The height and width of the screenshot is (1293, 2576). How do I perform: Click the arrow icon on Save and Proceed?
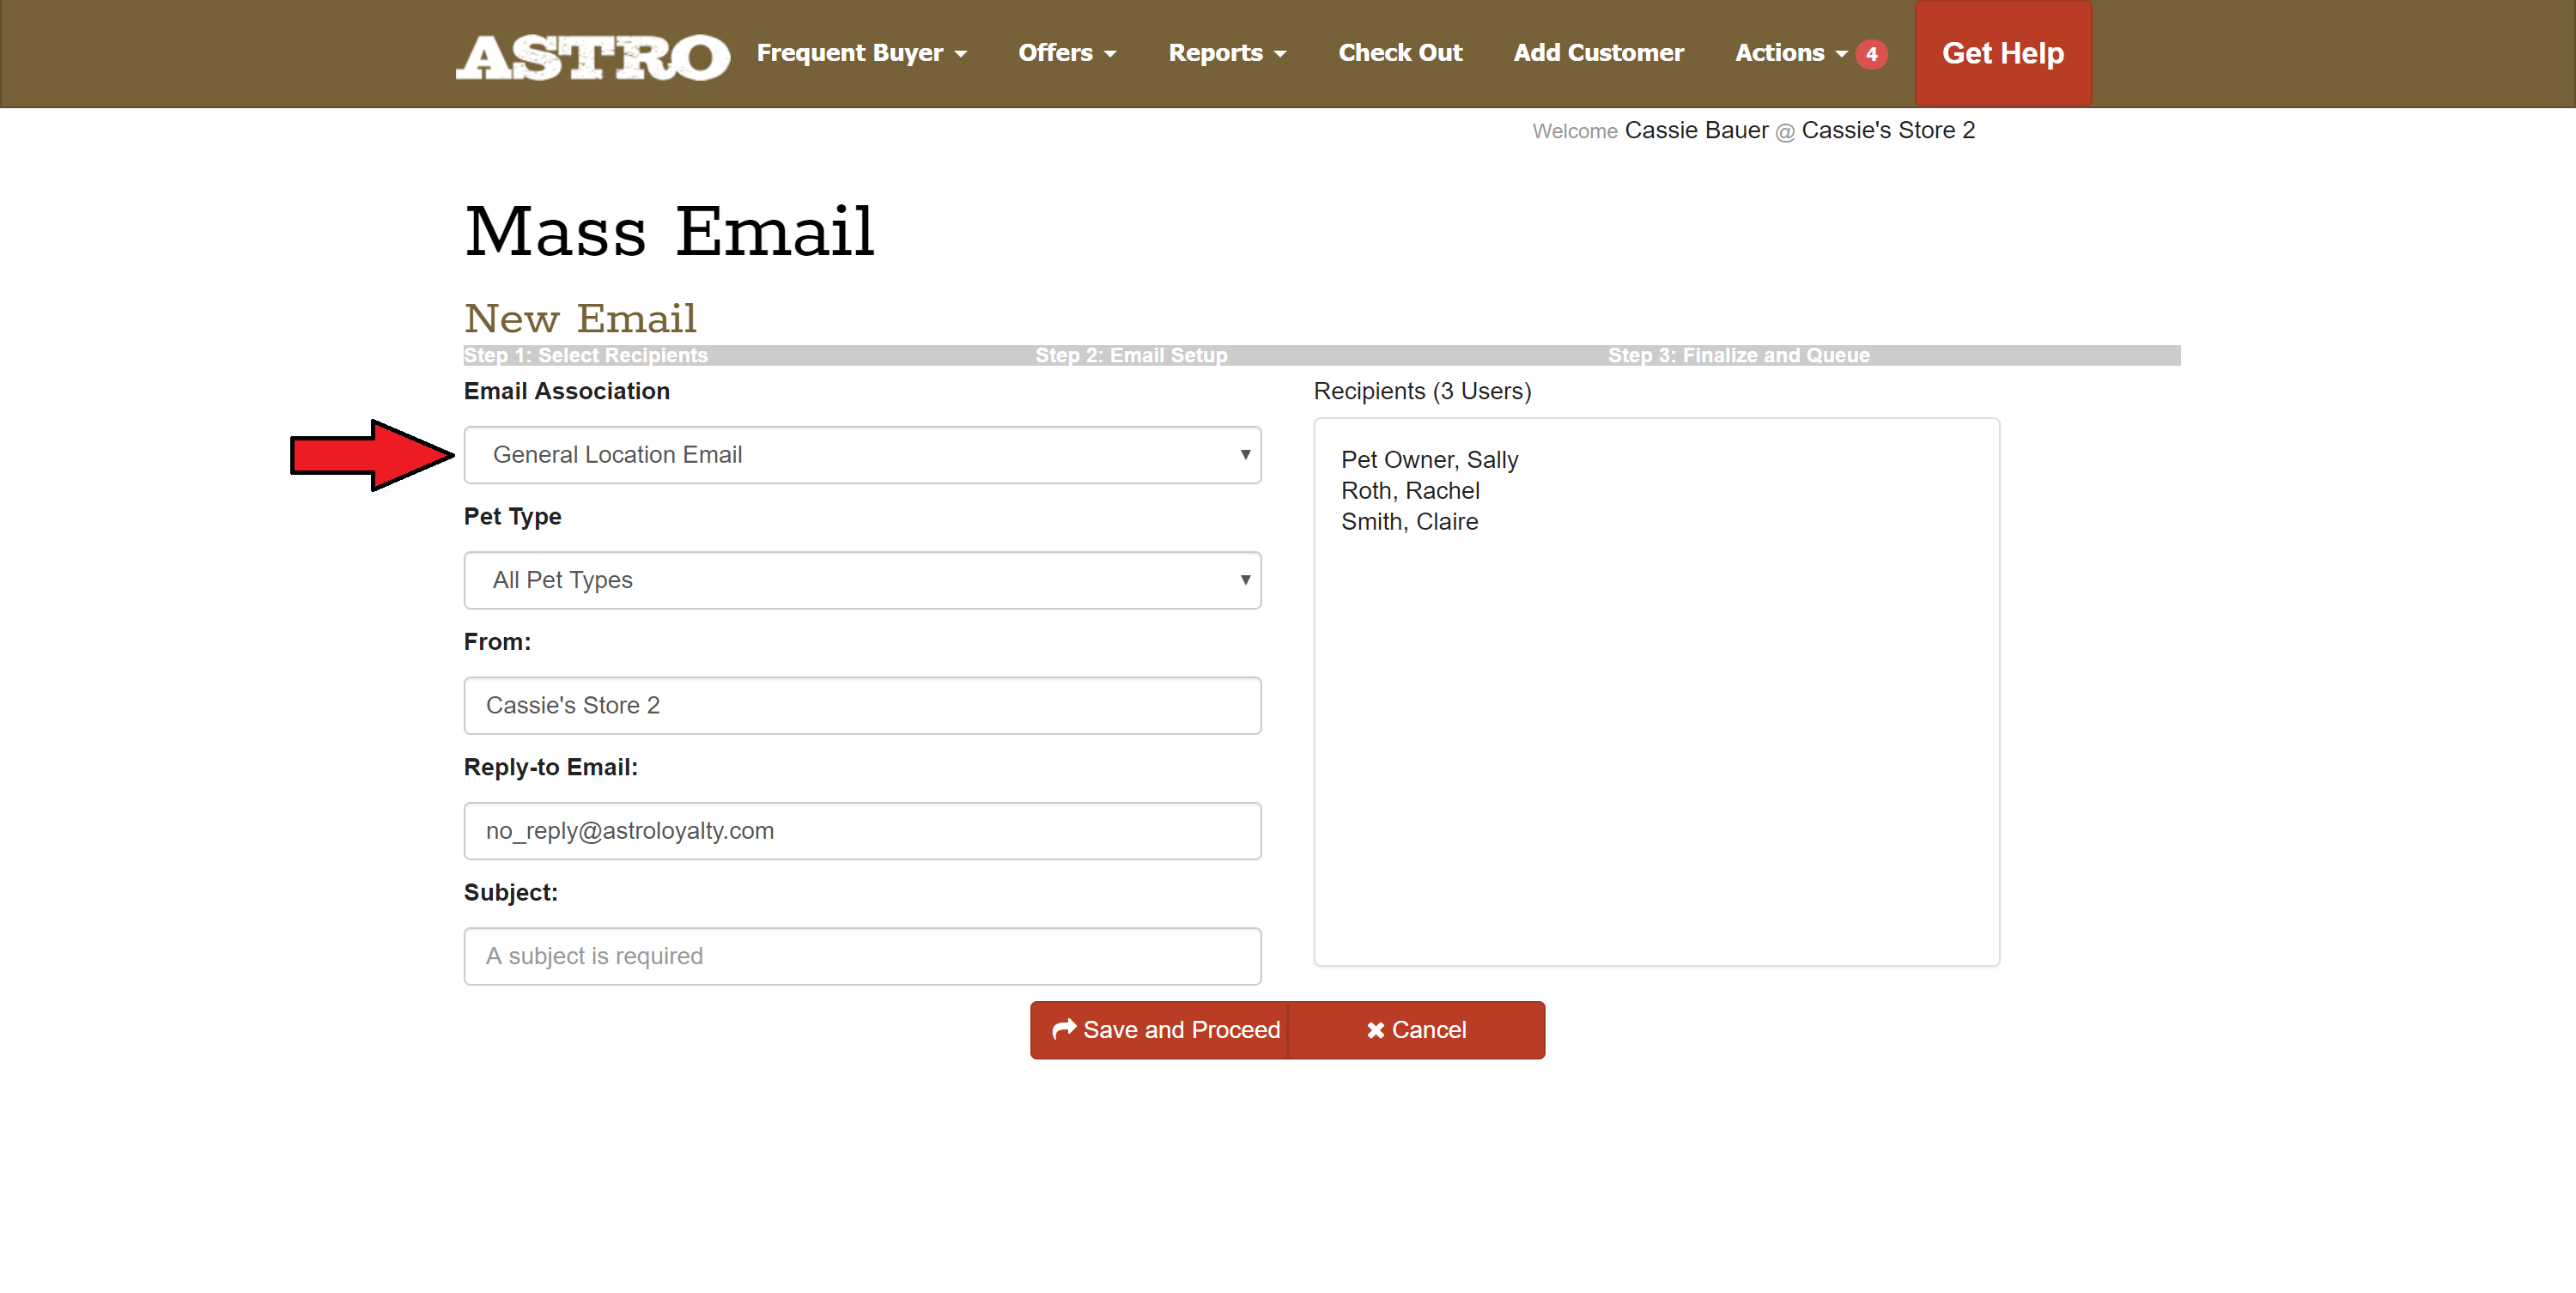(1064, 1029)
